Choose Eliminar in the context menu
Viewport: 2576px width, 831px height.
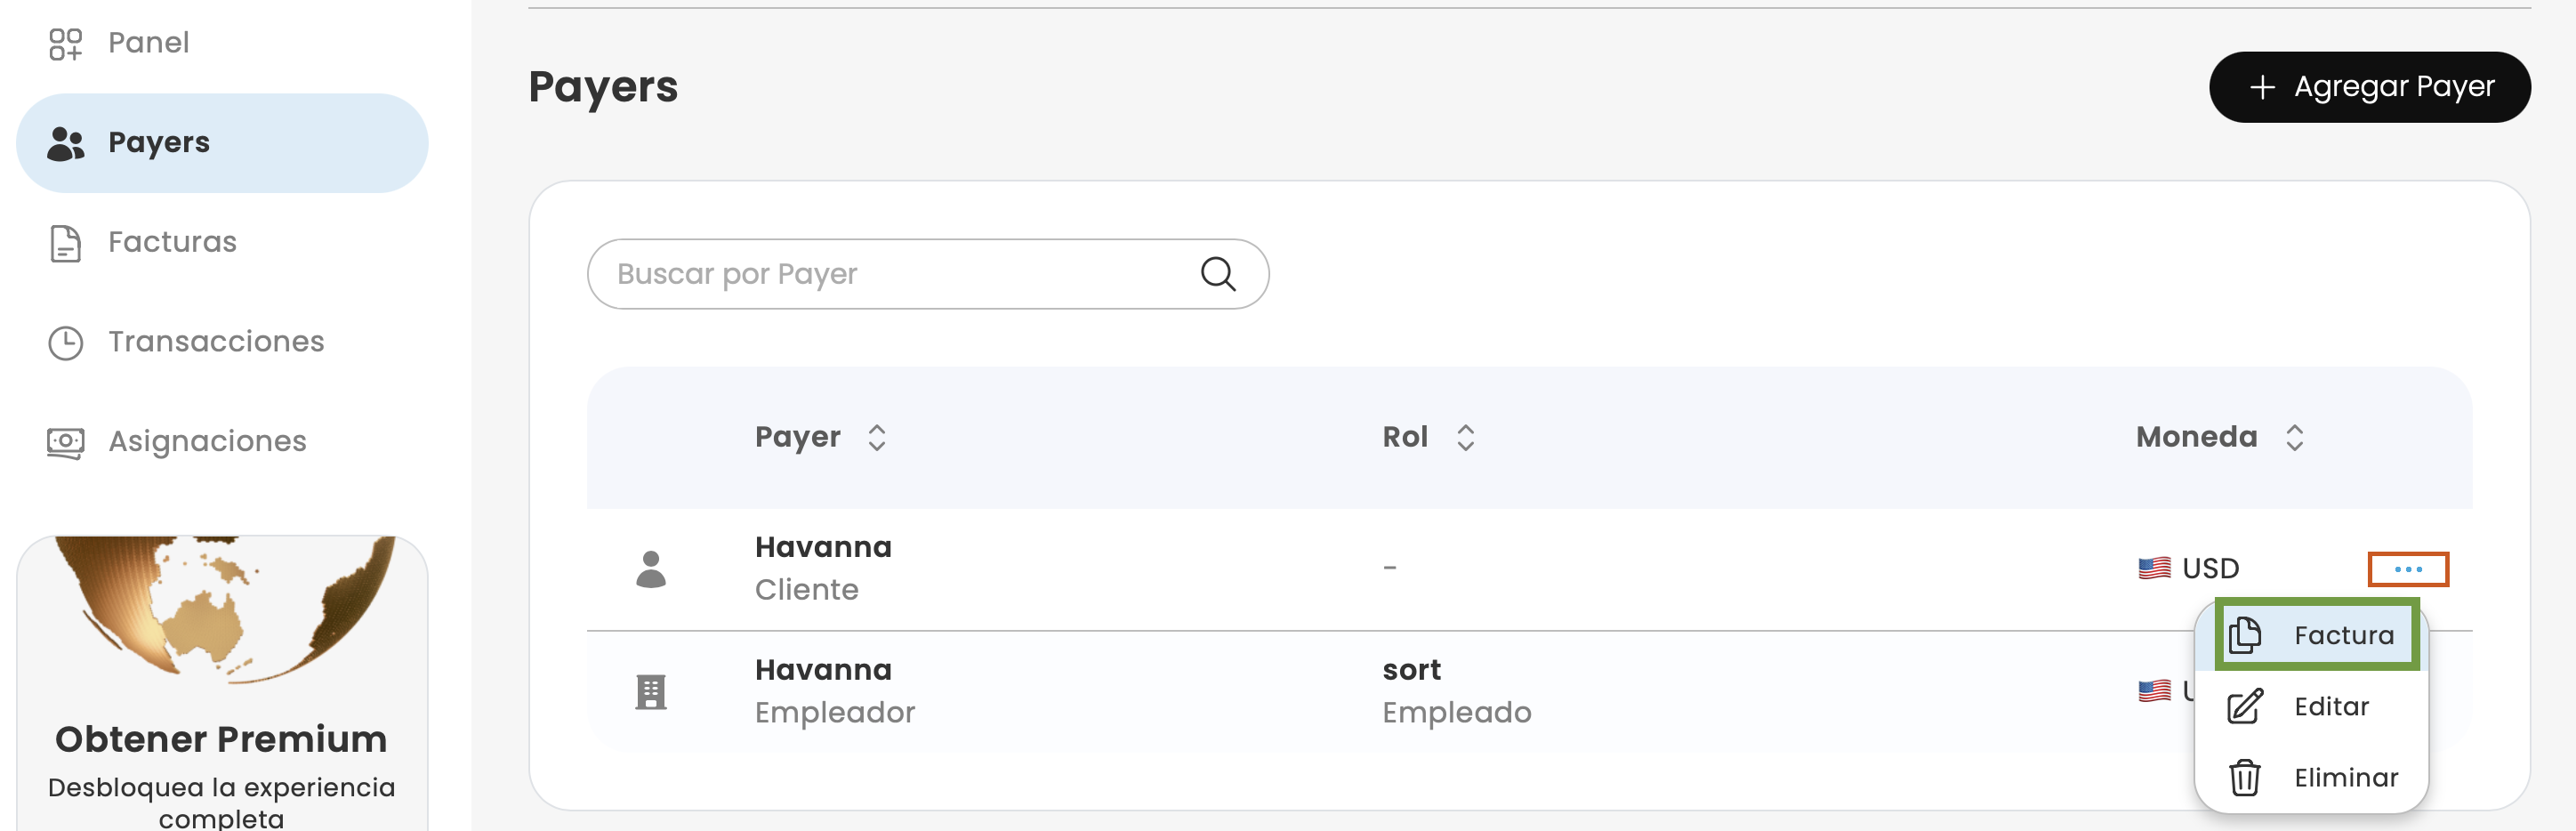pyautogui.click(x=2316, y=777)
